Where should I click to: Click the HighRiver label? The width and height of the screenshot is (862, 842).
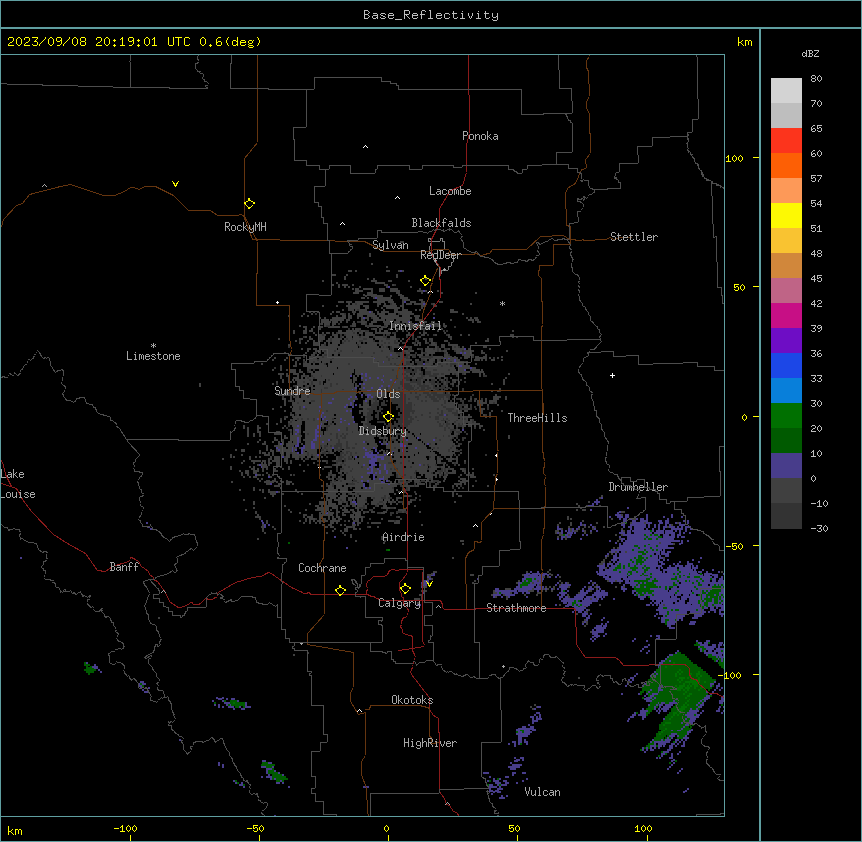(430, 743)
